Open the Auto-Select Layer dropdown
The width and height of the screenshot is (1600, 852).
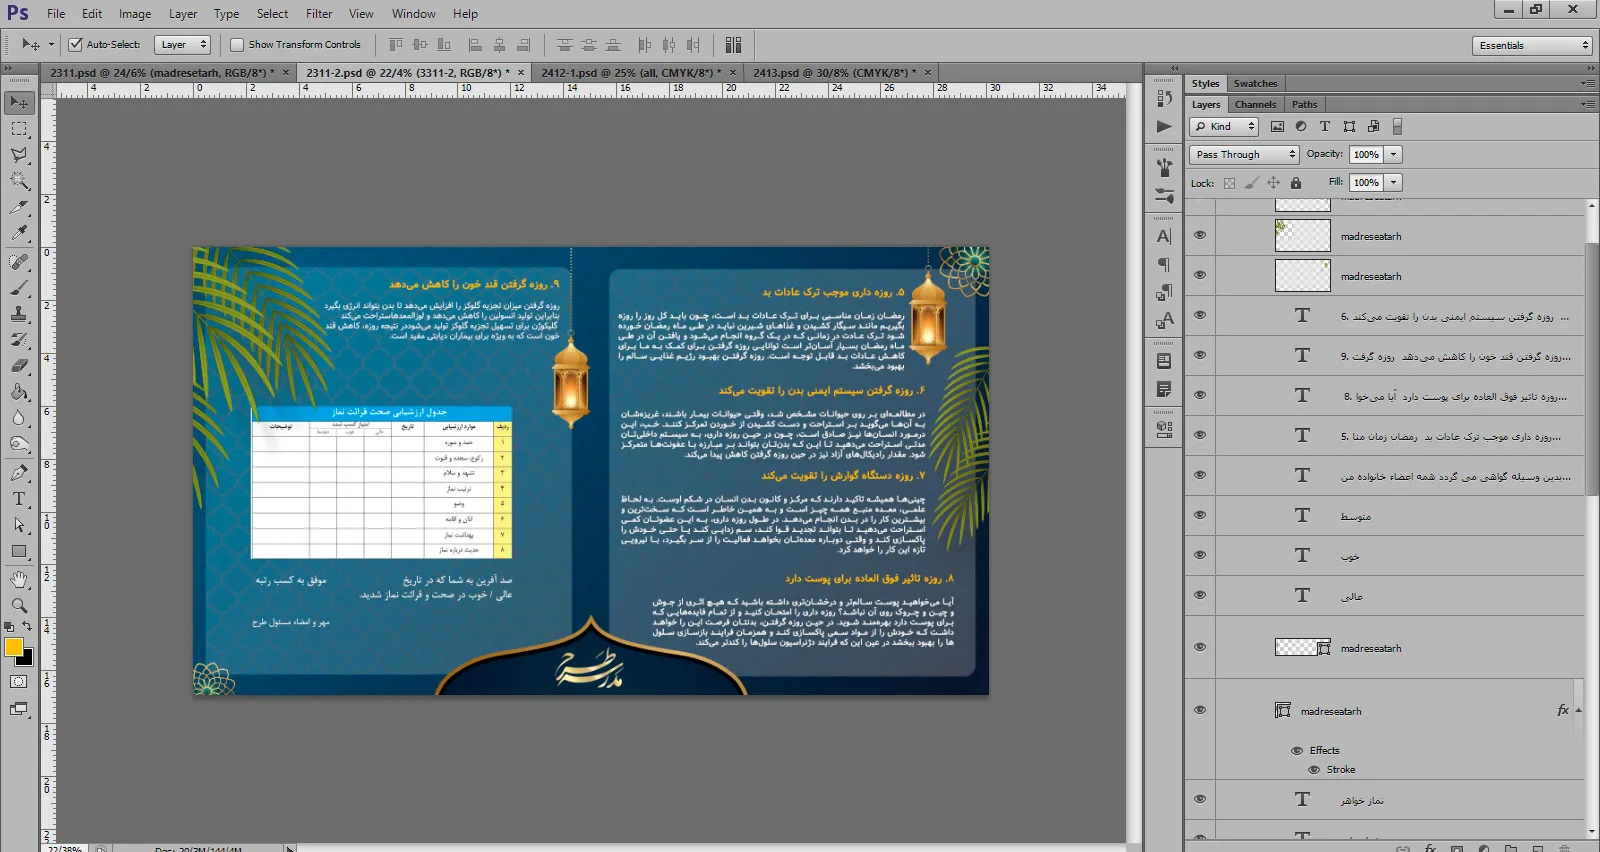pos(182,44)
